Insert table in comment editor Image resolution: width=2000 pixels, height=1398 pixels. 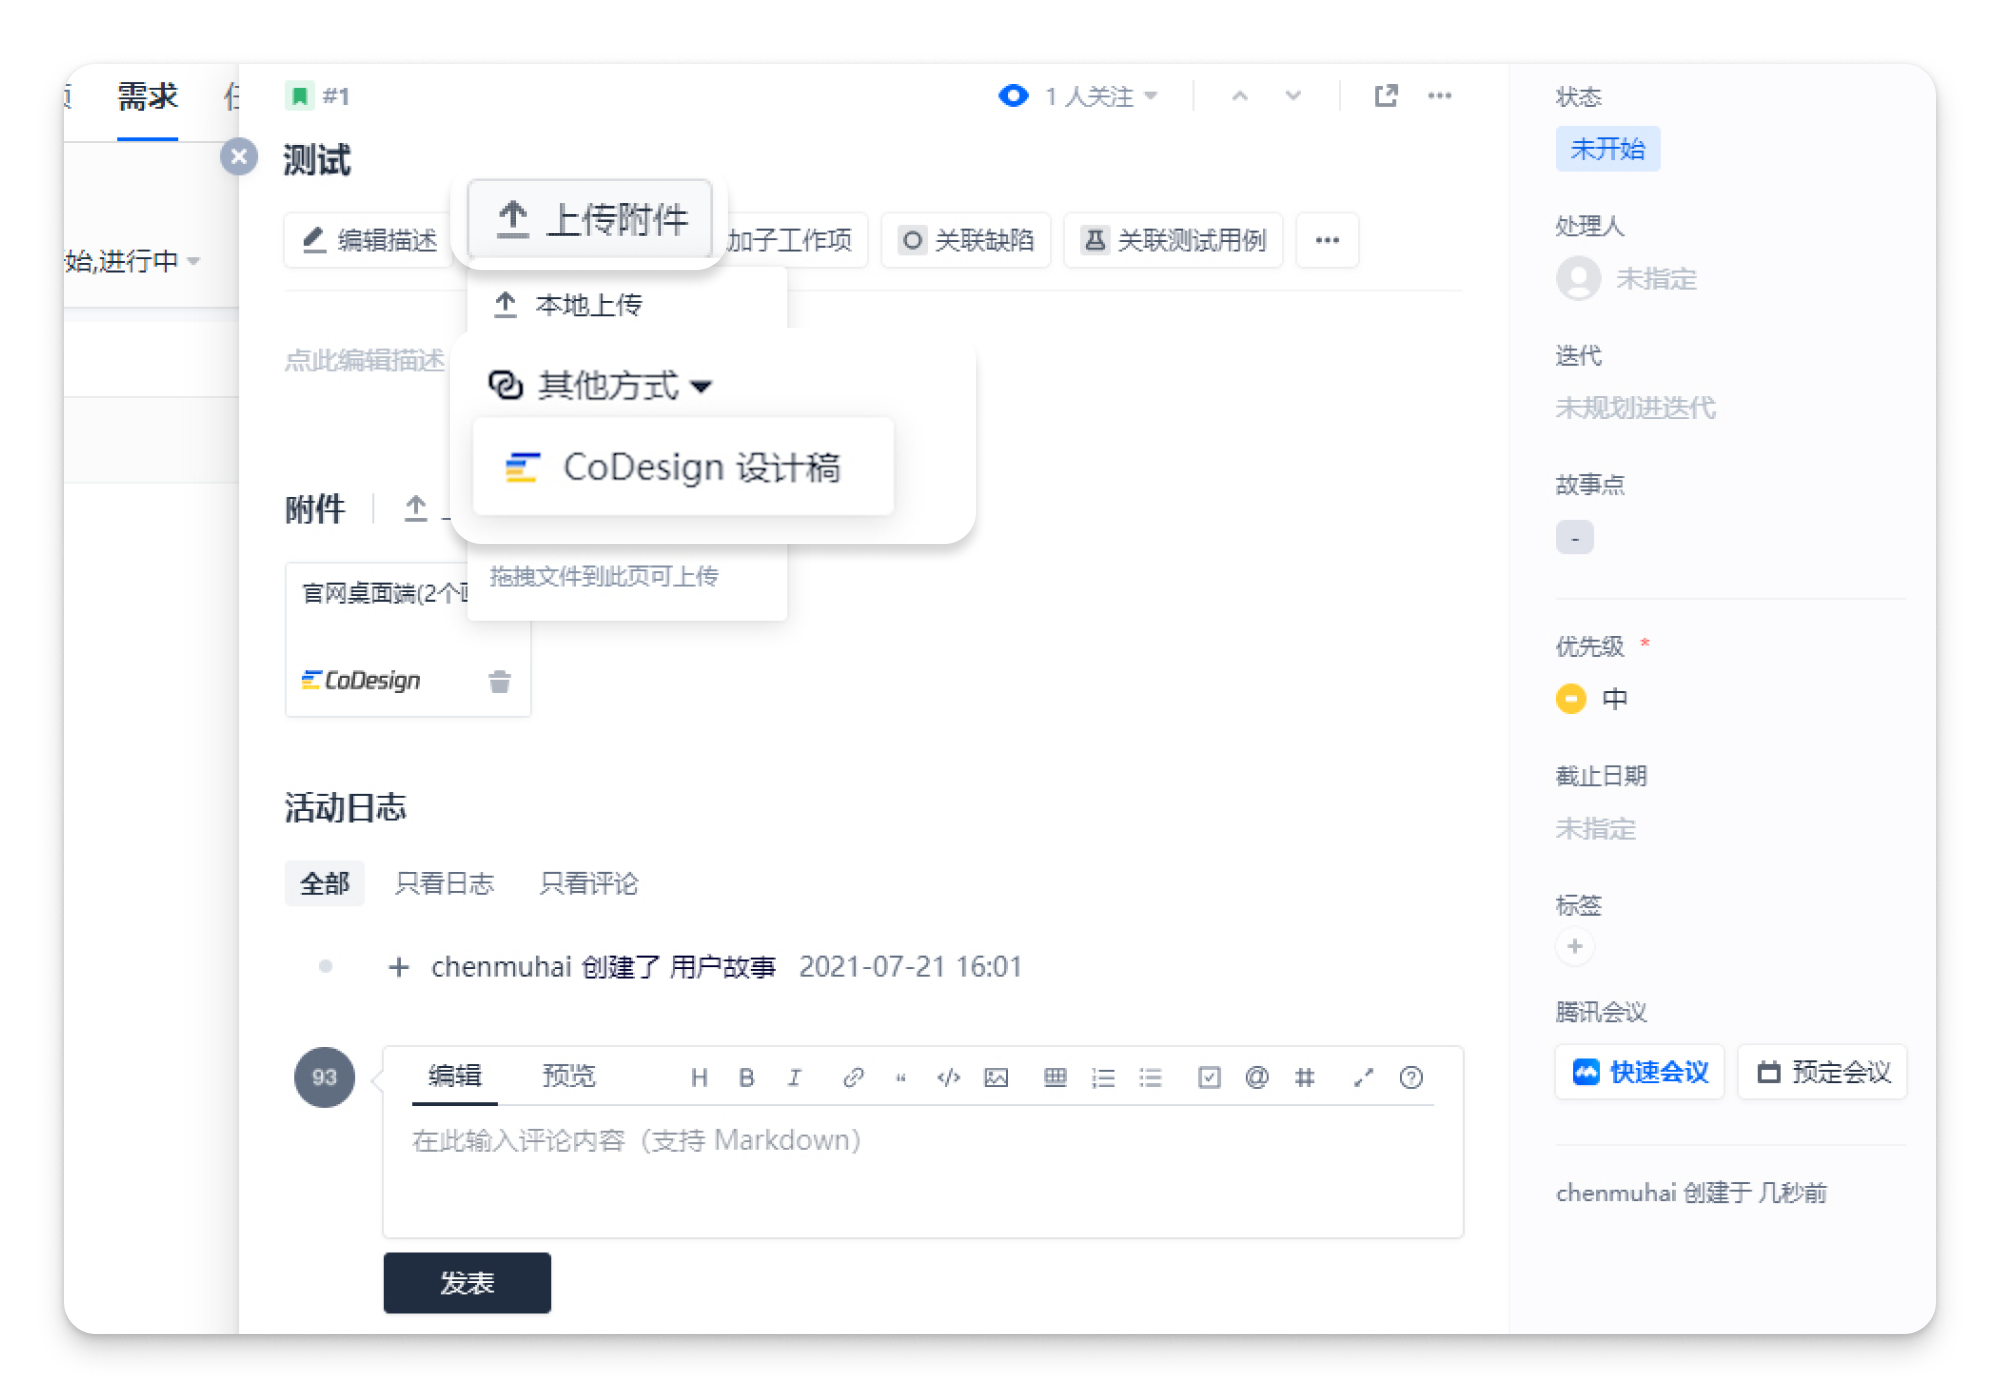pos(1054,1077)
